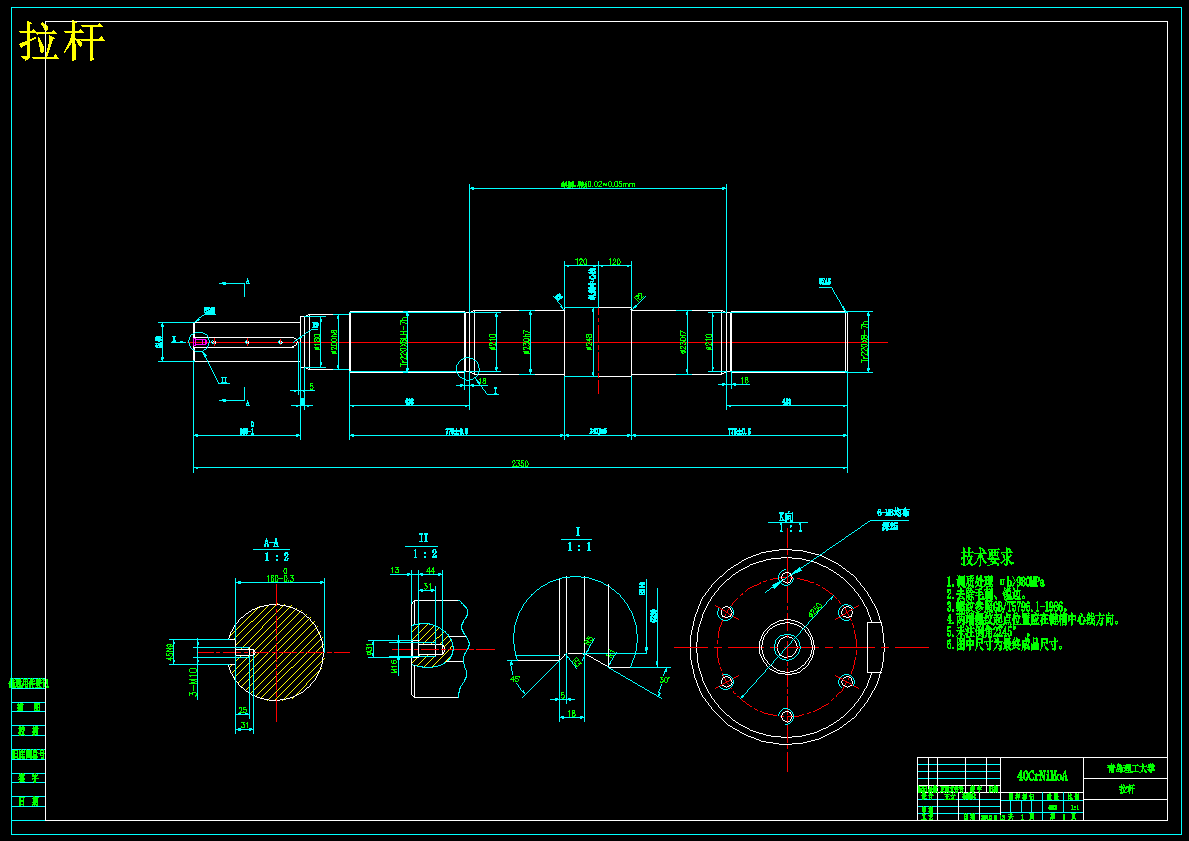Click the yellow title text 拉杆
Viewport: 1189px width, 841px height.
(x=61, y=41)
